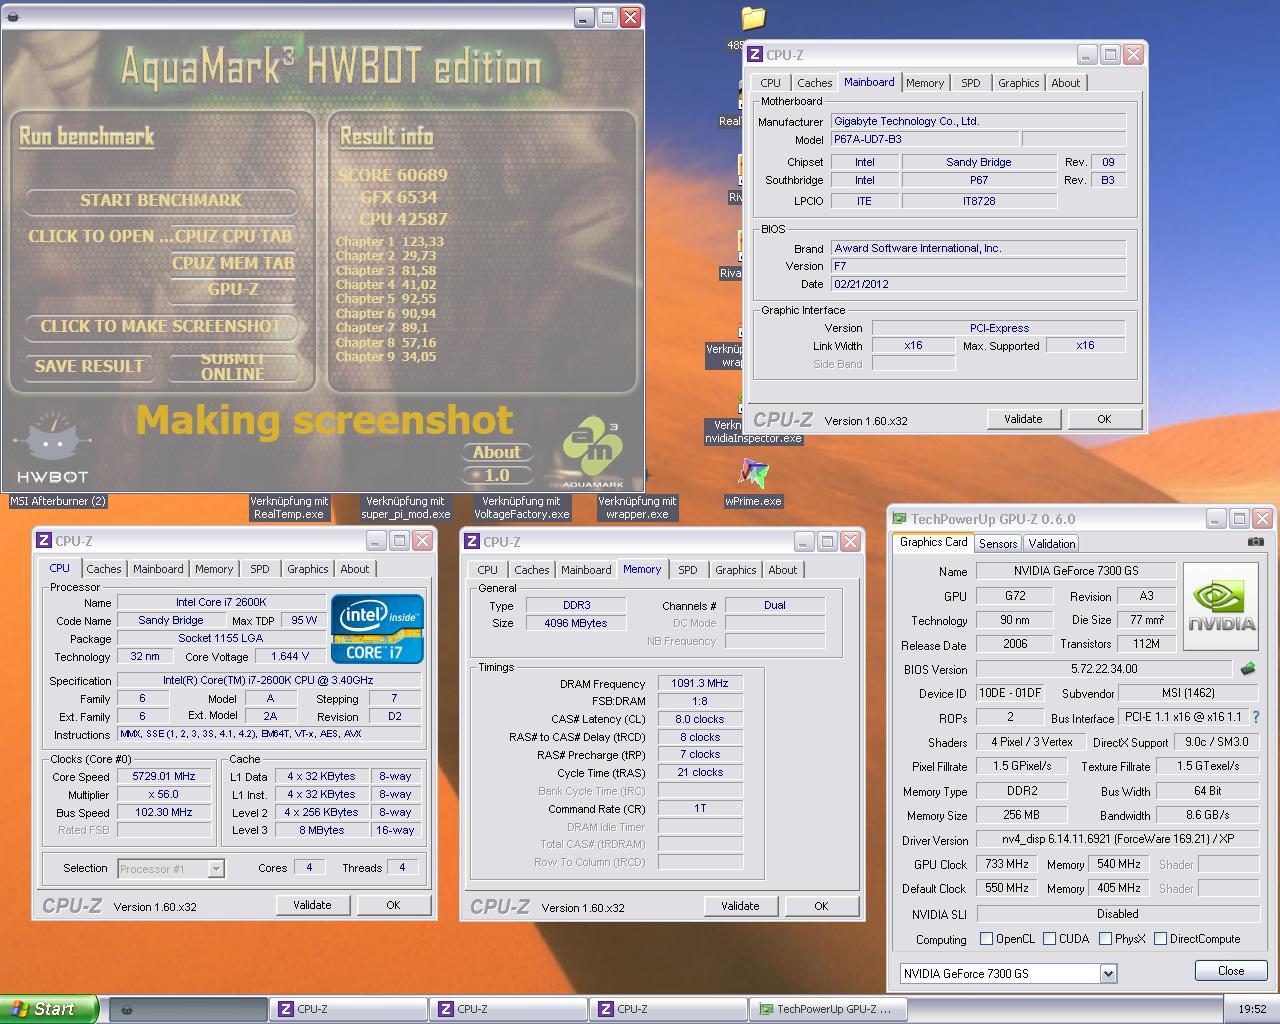Screen dimensions: 1280x1024
Task: Enable the OpenCL checkbox in GPU-Z
Action: (x=987, y=939)
